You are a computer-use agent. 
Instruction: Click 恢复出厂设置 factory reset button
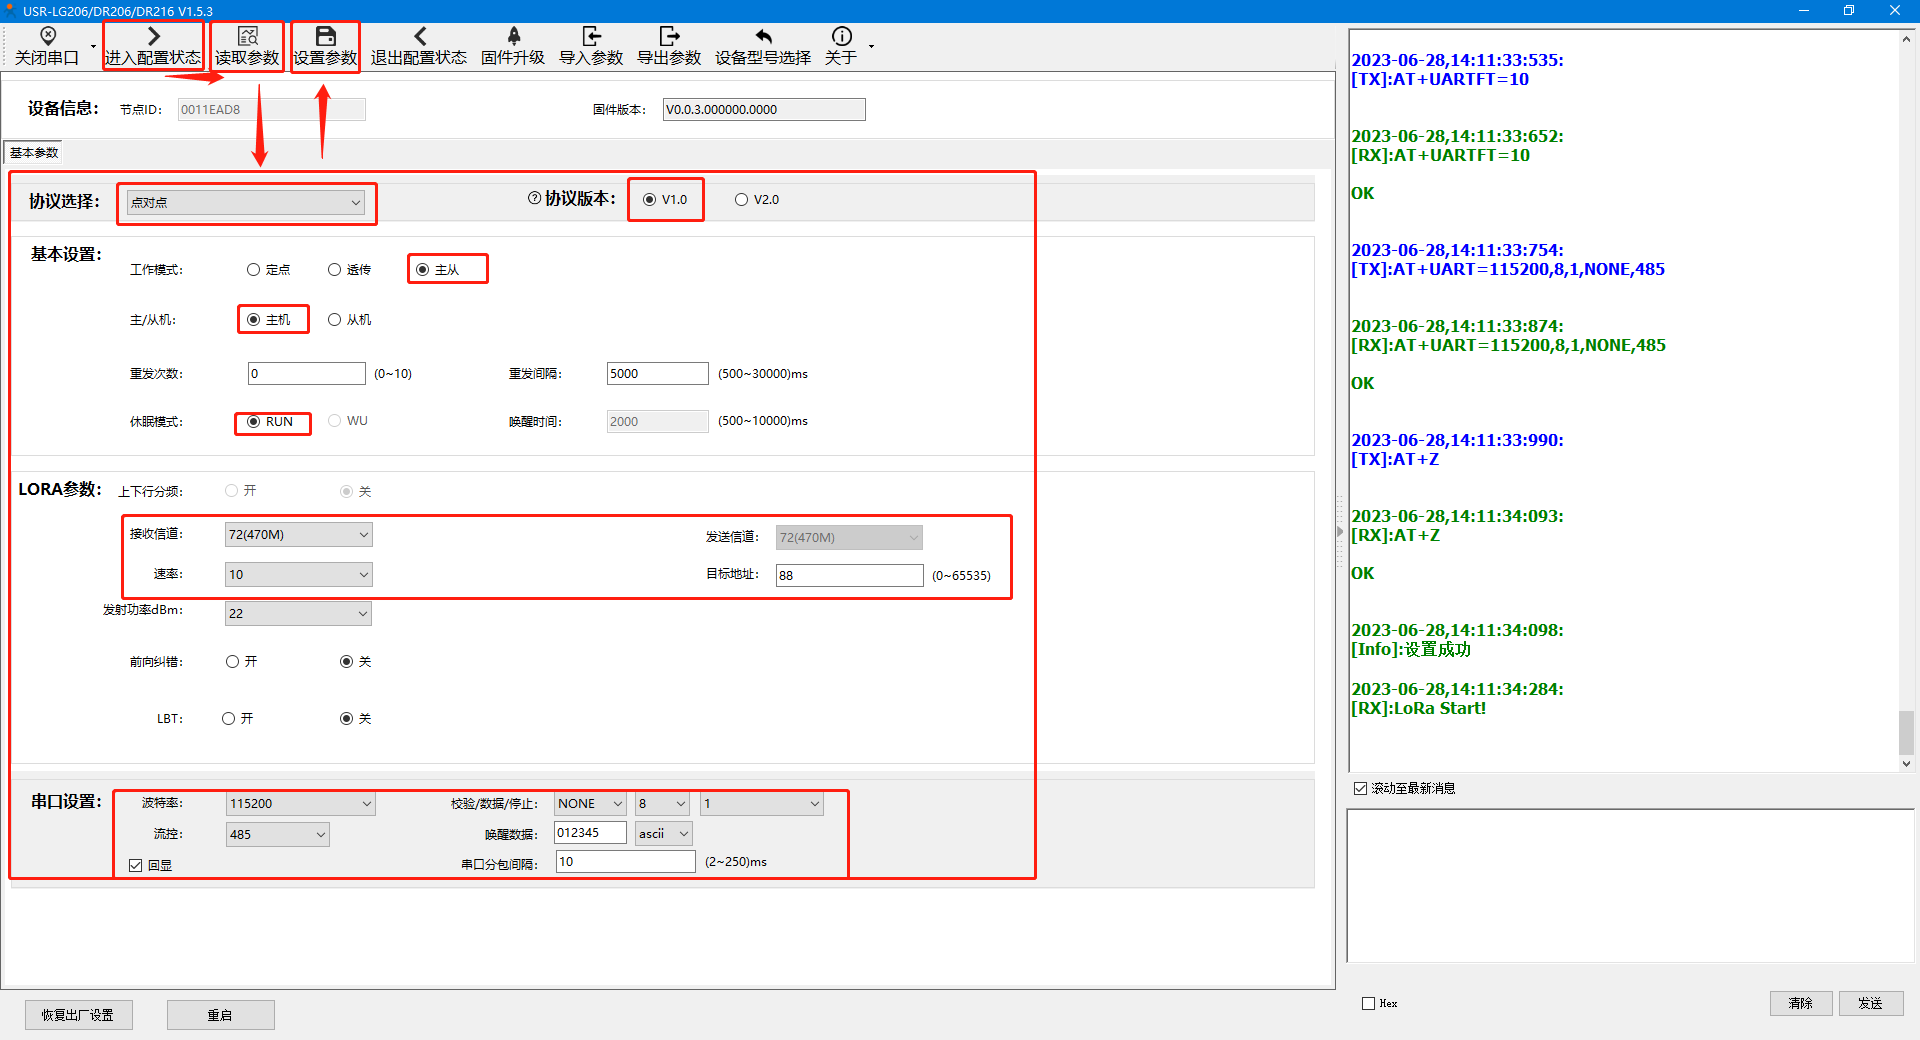pos(78,1015)
